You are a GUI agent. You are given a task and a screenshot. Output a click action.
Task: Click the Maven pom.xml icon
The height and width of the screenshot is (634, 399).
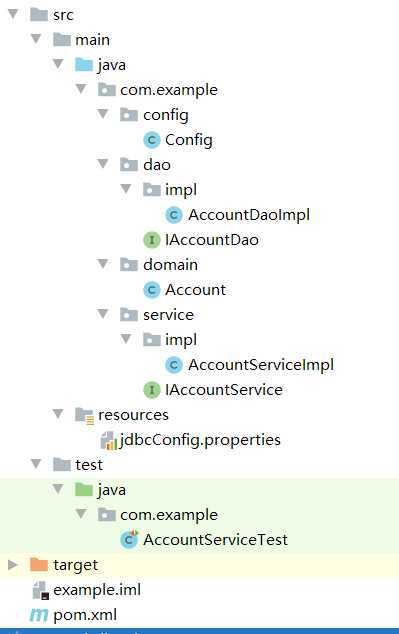[39, 615]
